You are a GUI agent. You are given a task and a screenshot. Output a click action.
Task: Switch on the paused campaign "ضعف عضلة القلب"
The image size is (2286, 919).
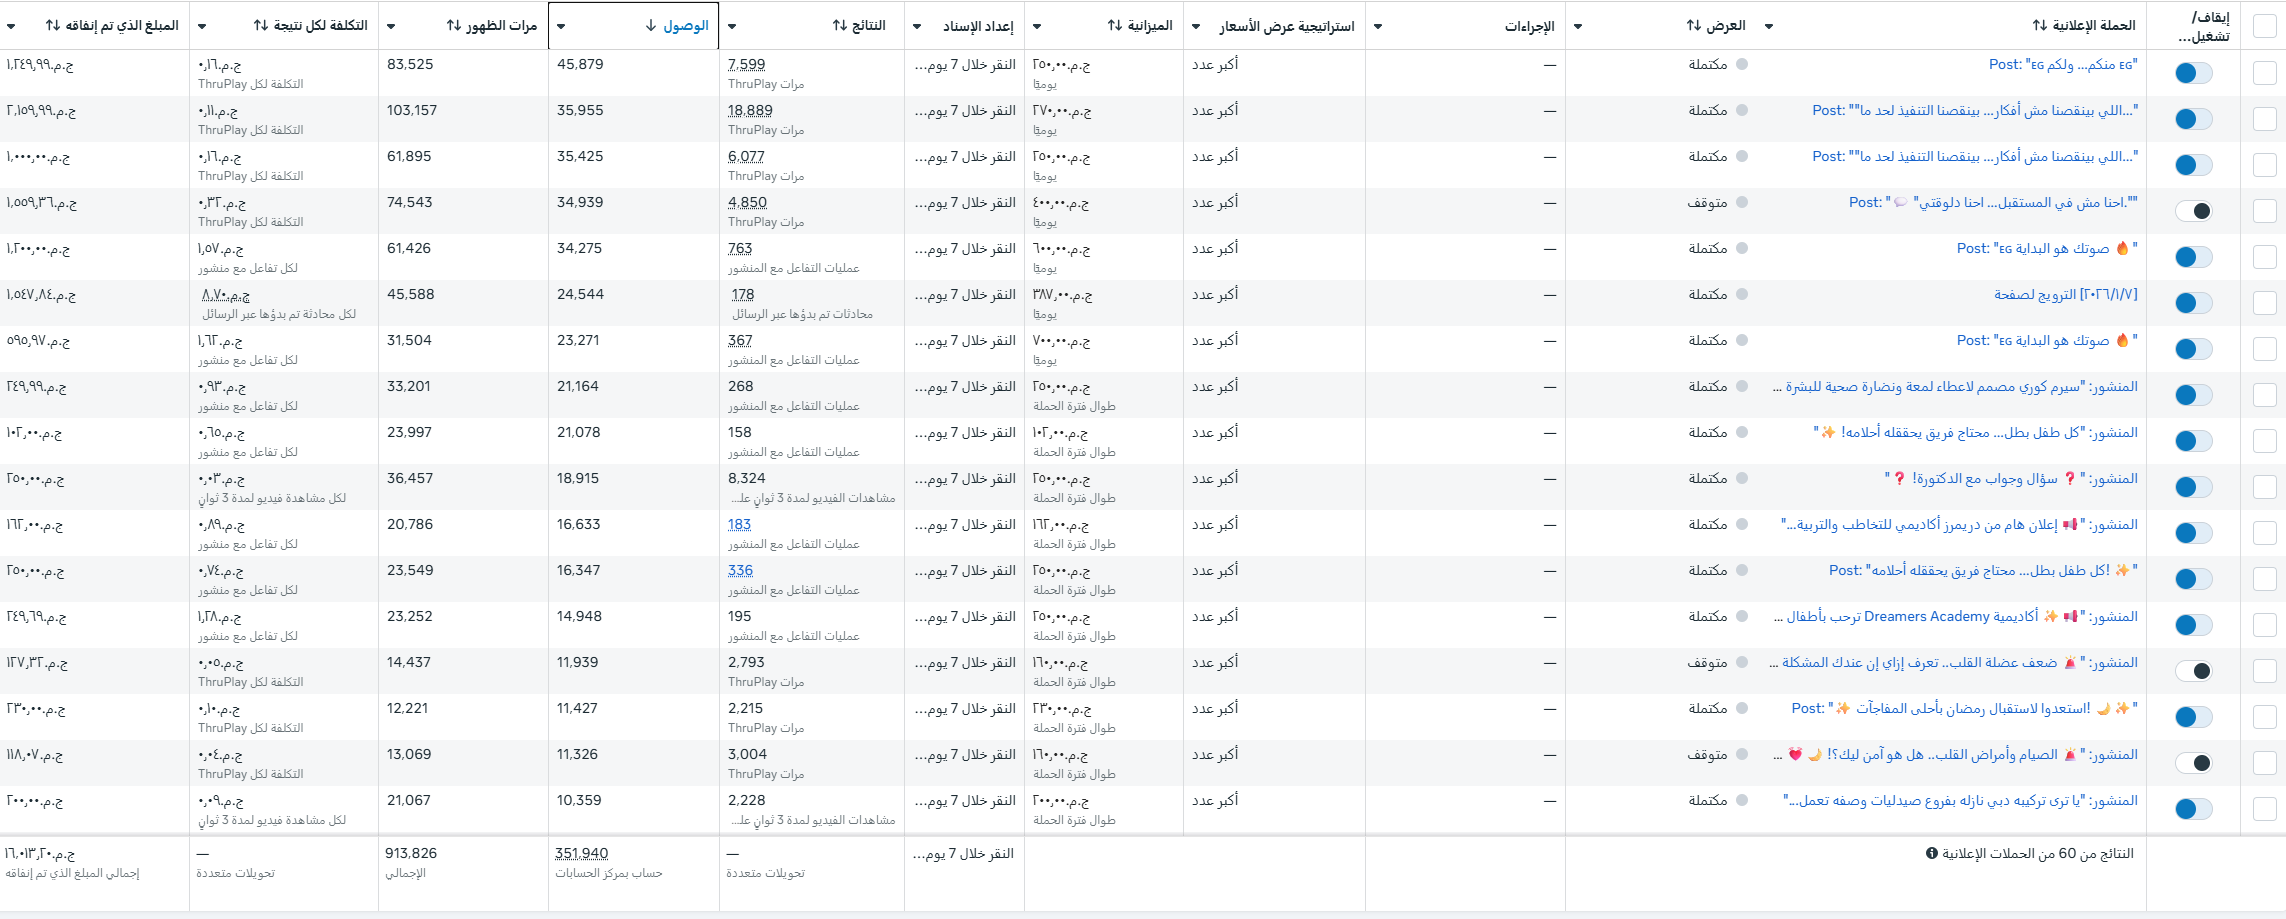tap(2194, 671)
